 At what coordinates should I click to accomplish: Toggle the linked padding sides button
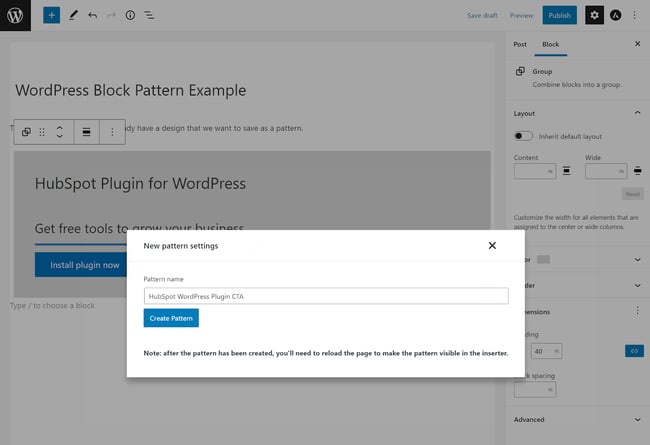[x=633, y=351]
